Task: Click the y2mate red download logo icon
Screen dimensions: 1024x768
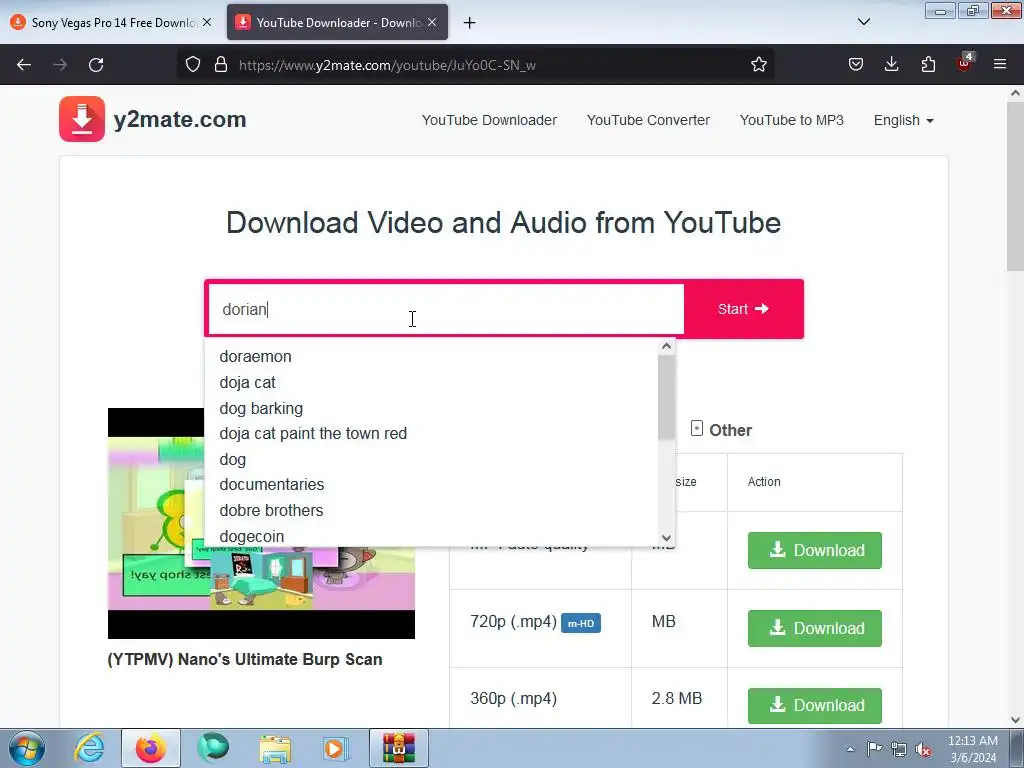Action: pyautogui.click(x=82, y=119)
